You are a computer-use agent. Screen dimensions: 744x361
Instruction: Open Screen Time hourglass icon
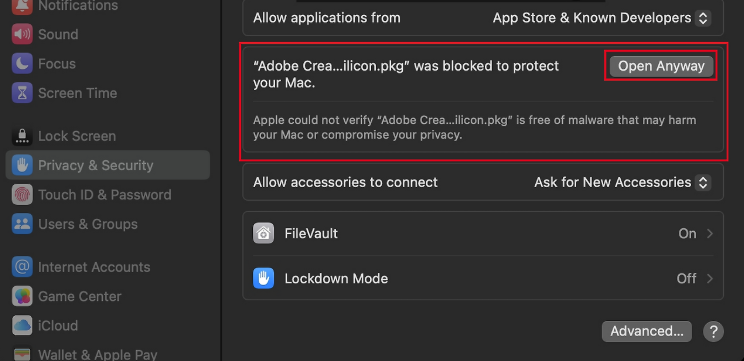tap(22, 93)
